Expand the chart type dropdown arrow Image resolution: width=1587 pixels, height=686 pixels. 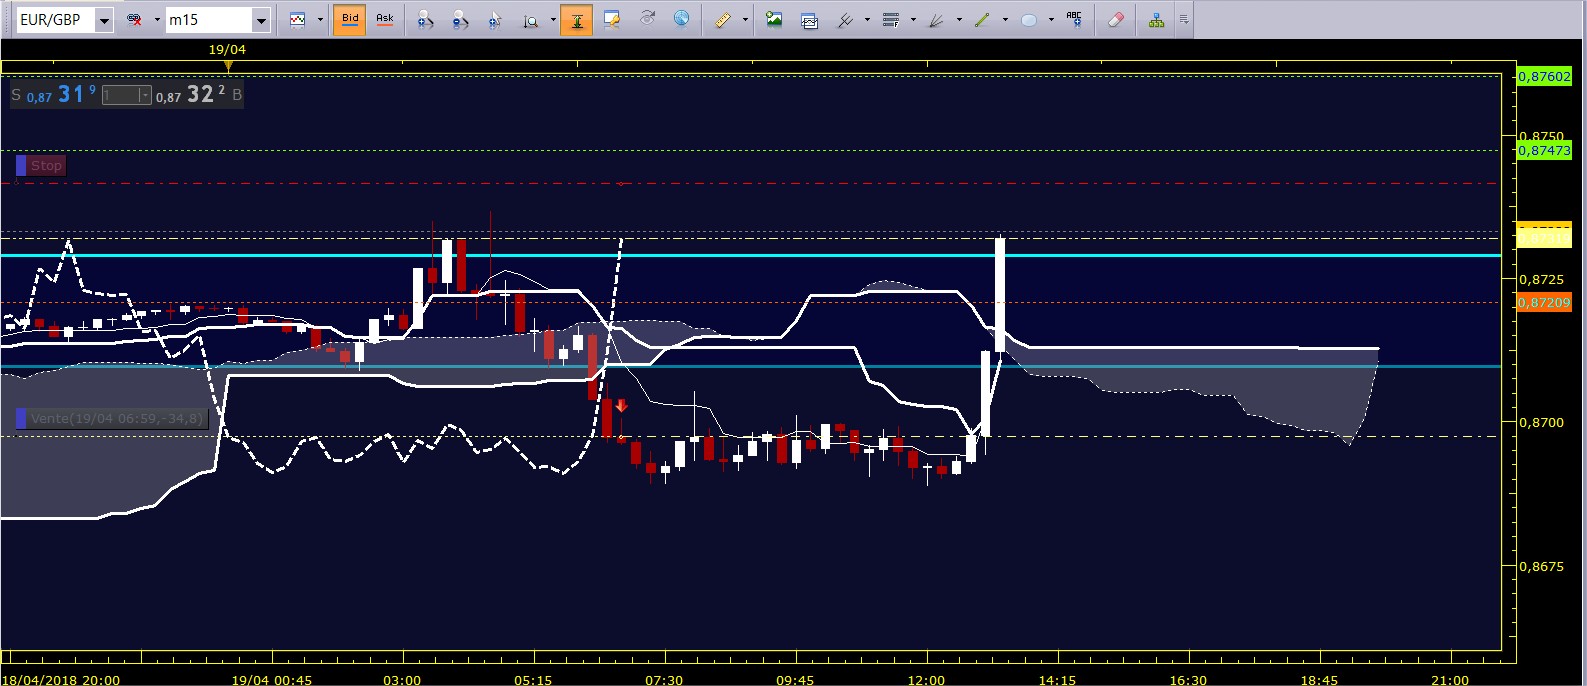click(x=320, y=20)
